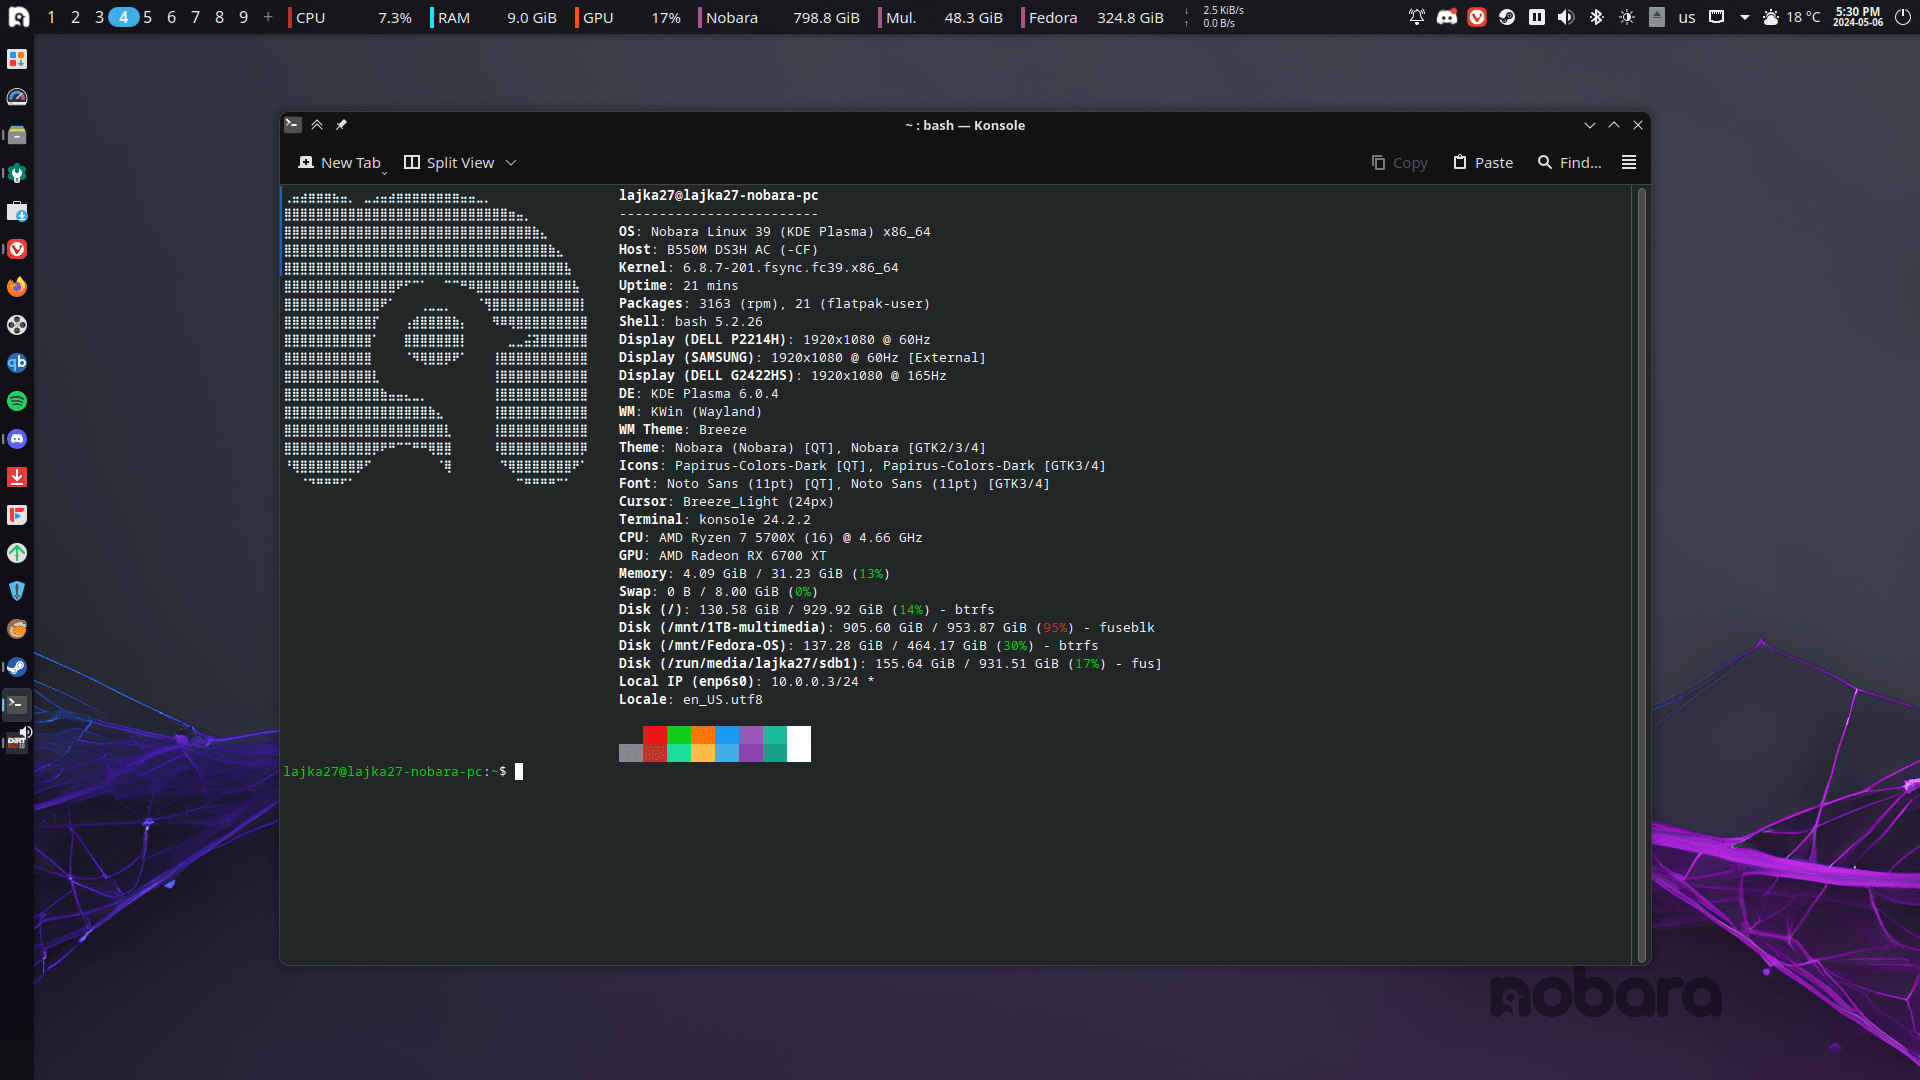Screen dimensions: 1920x1080
Task: Switch to virtual desktop 2
Action: (75, 17)
